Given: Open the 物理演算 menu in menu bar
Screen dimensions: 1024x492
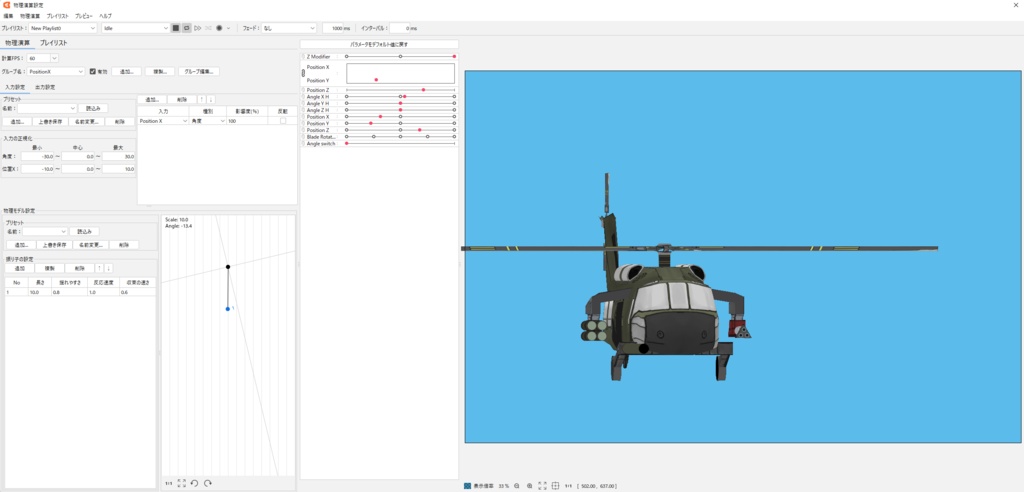Looking at the screenshot, I should coord(30,16).
